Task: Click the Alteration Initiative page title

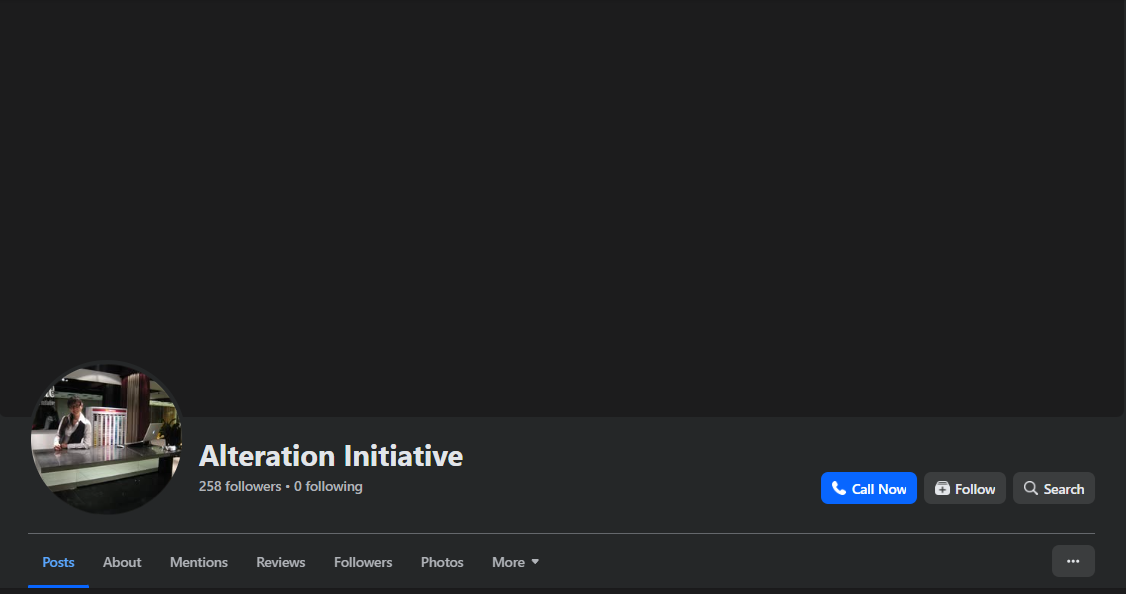Action: tap(331, 456)
